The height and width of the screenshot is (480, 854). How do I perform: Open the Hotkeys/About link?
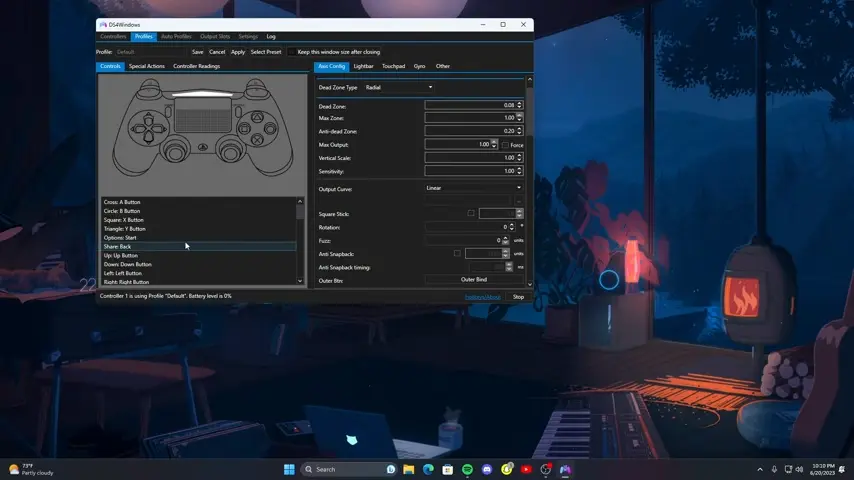coord(483,297)
